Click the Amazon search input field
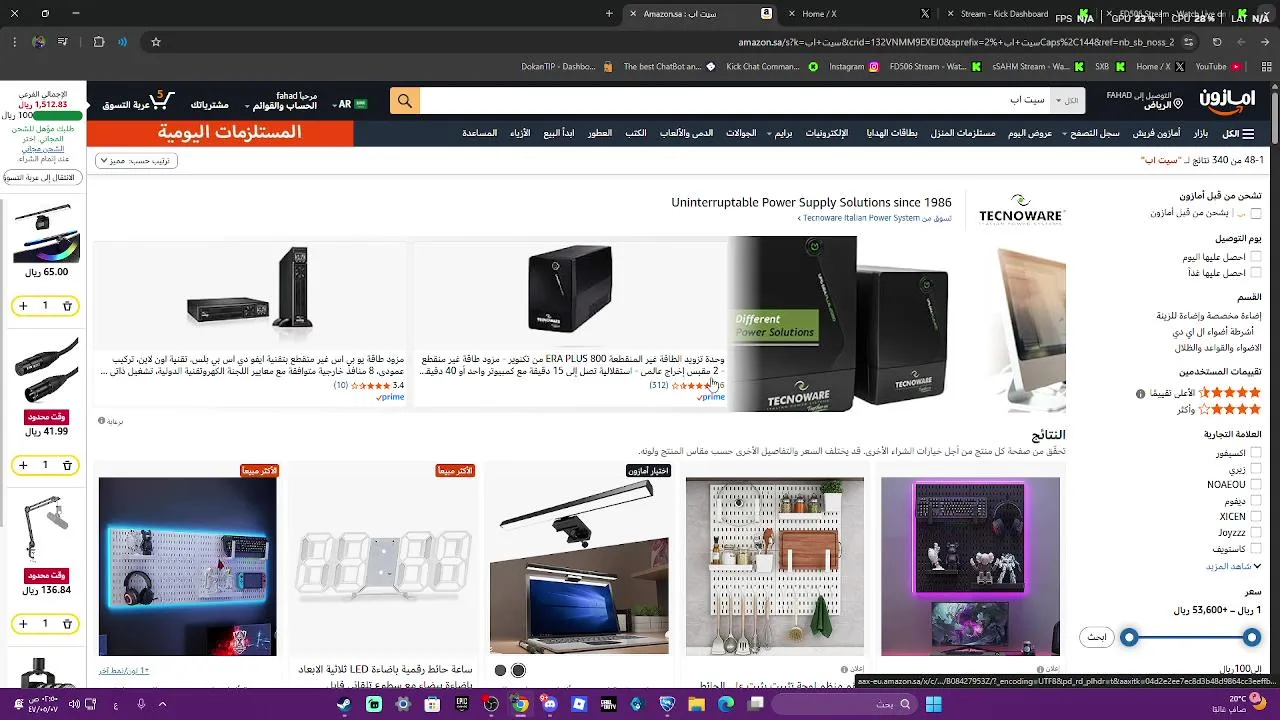The image size is (1280, 720). (735, 101)
